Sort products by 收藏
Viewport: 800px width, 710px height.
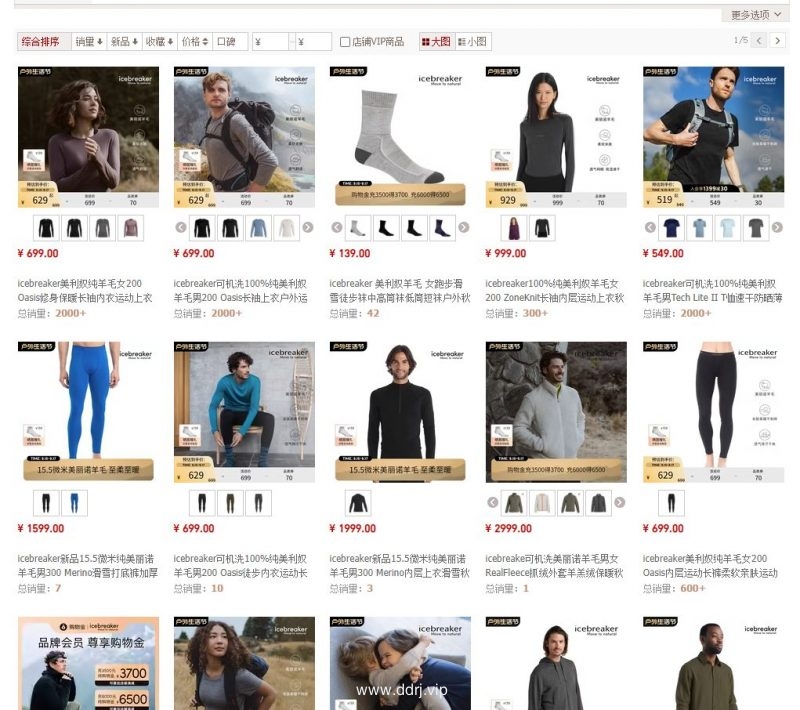[159, 42]
